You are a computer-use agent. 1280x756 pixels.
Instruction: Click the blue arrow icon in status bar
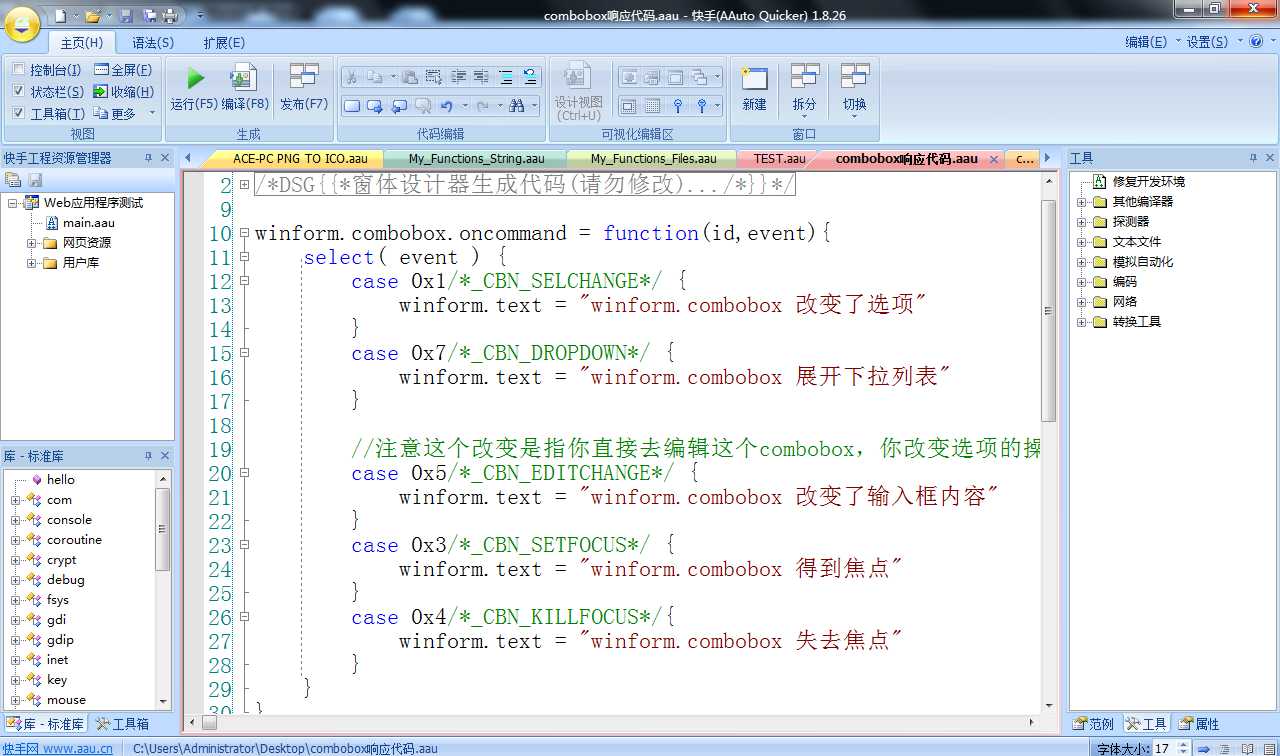pos(1204,748)
